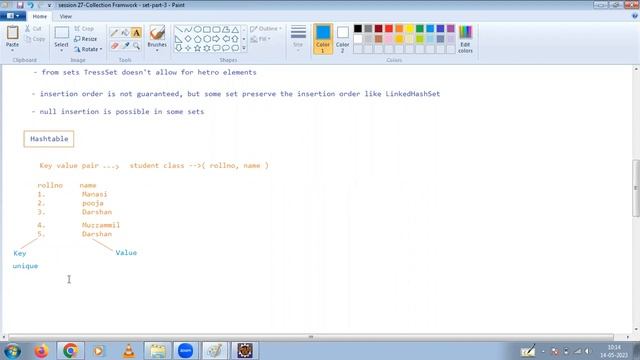Open Zoom from the taskbar
The height and width of the screenshot is (360, 640).
pos(186,351)
